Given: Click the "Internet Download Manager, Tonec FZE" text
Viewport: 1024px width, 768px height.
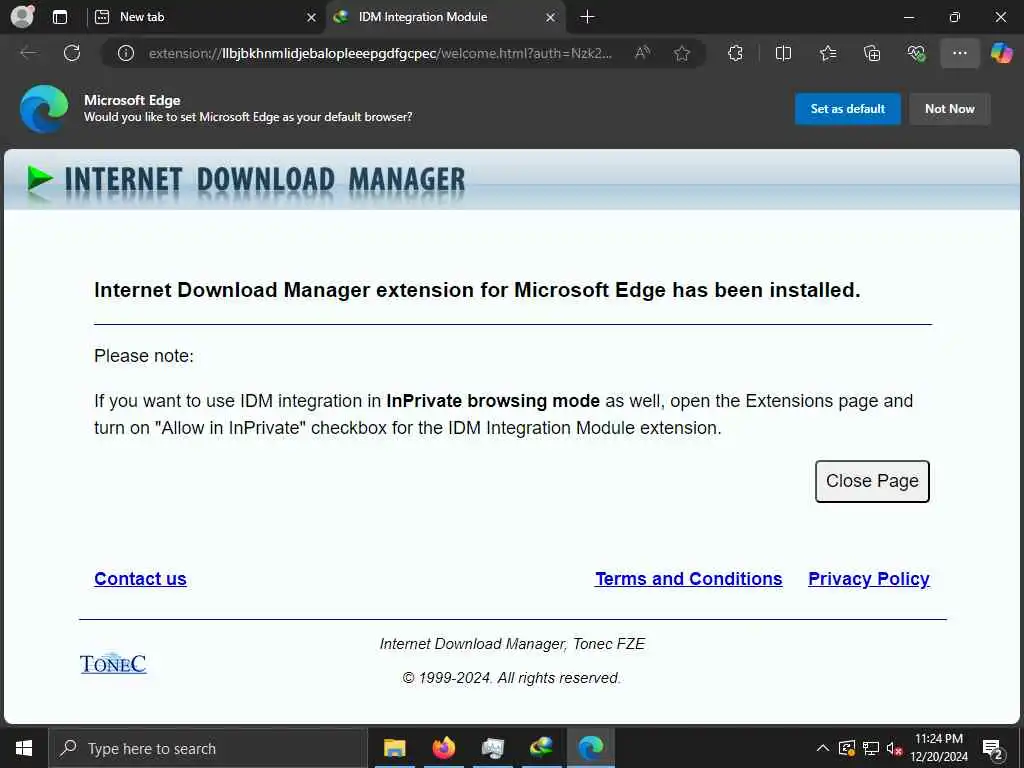Looking at the screenshot, I should [x=513, y=644].
